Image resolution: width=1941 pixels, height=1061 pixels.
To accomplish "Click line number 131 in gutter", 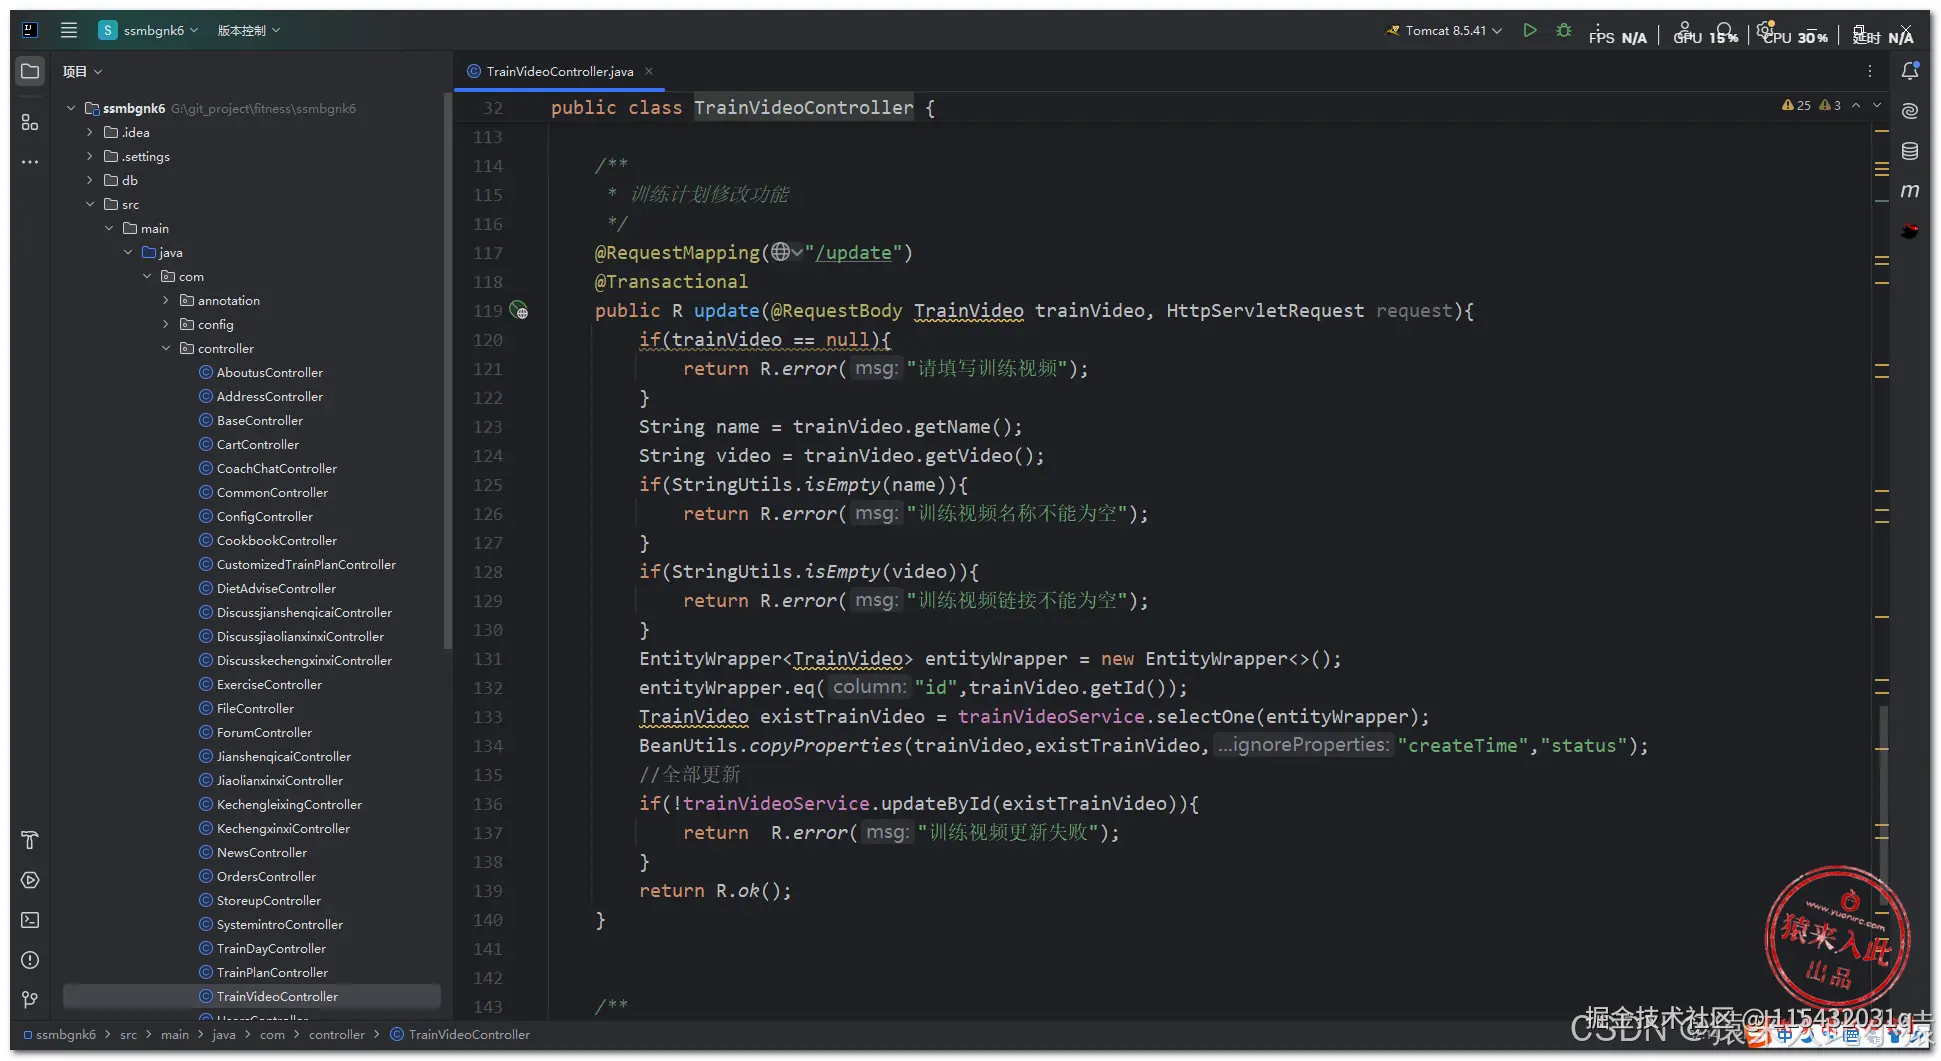I will [x=488, y=659].
